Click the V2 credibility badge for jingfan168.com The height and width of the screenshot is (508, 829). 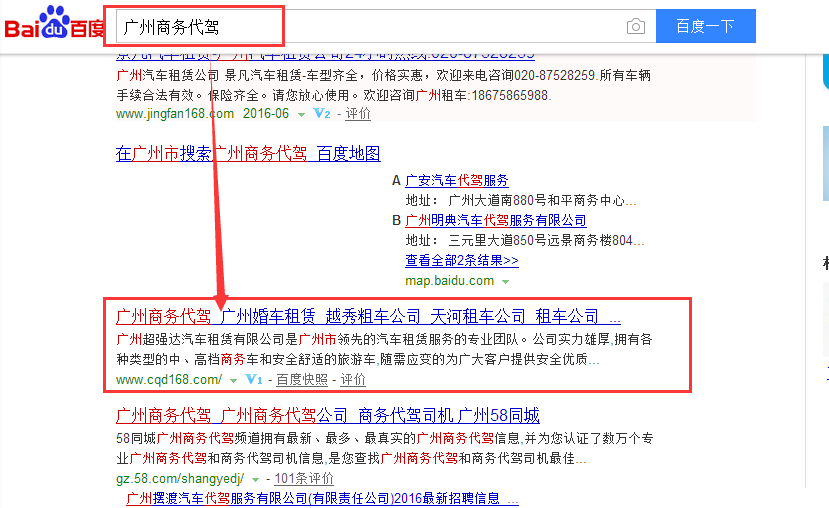click(322, 114)
